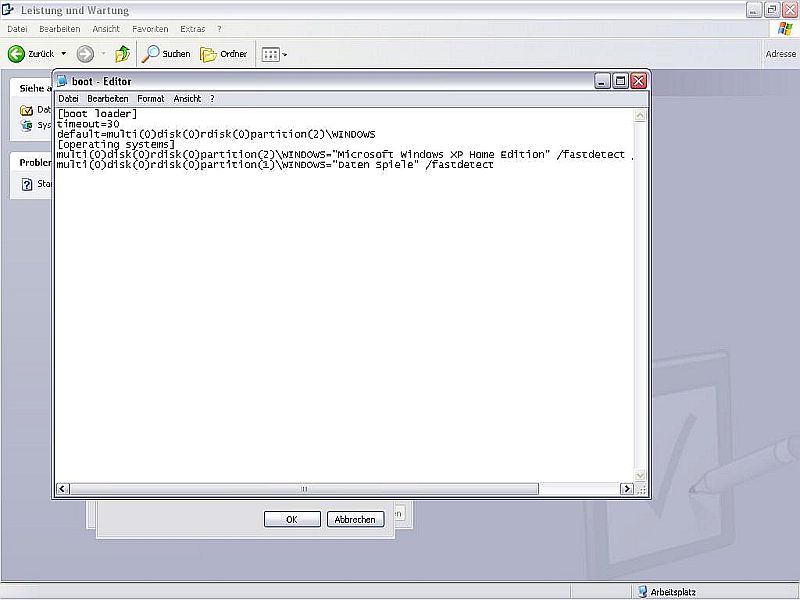Click the green Zurück back arrow
This screenshot has width=800, height=600.
click(x=16, y=54)
